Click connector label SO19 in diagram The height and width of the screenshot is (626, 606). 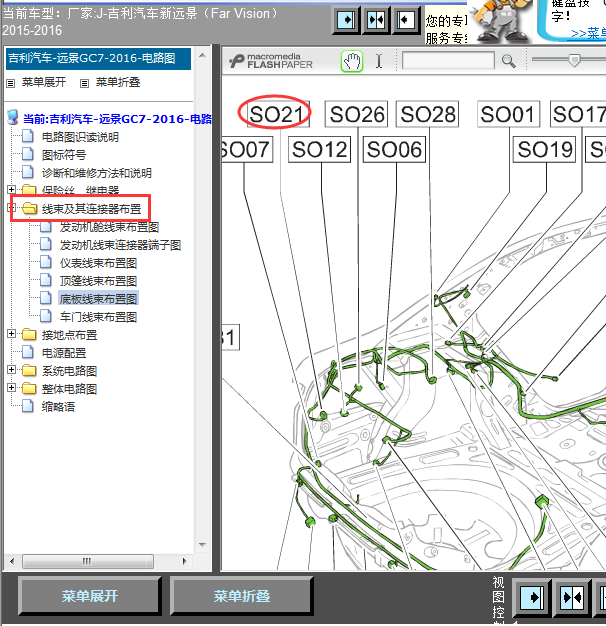tap(545, 150)
